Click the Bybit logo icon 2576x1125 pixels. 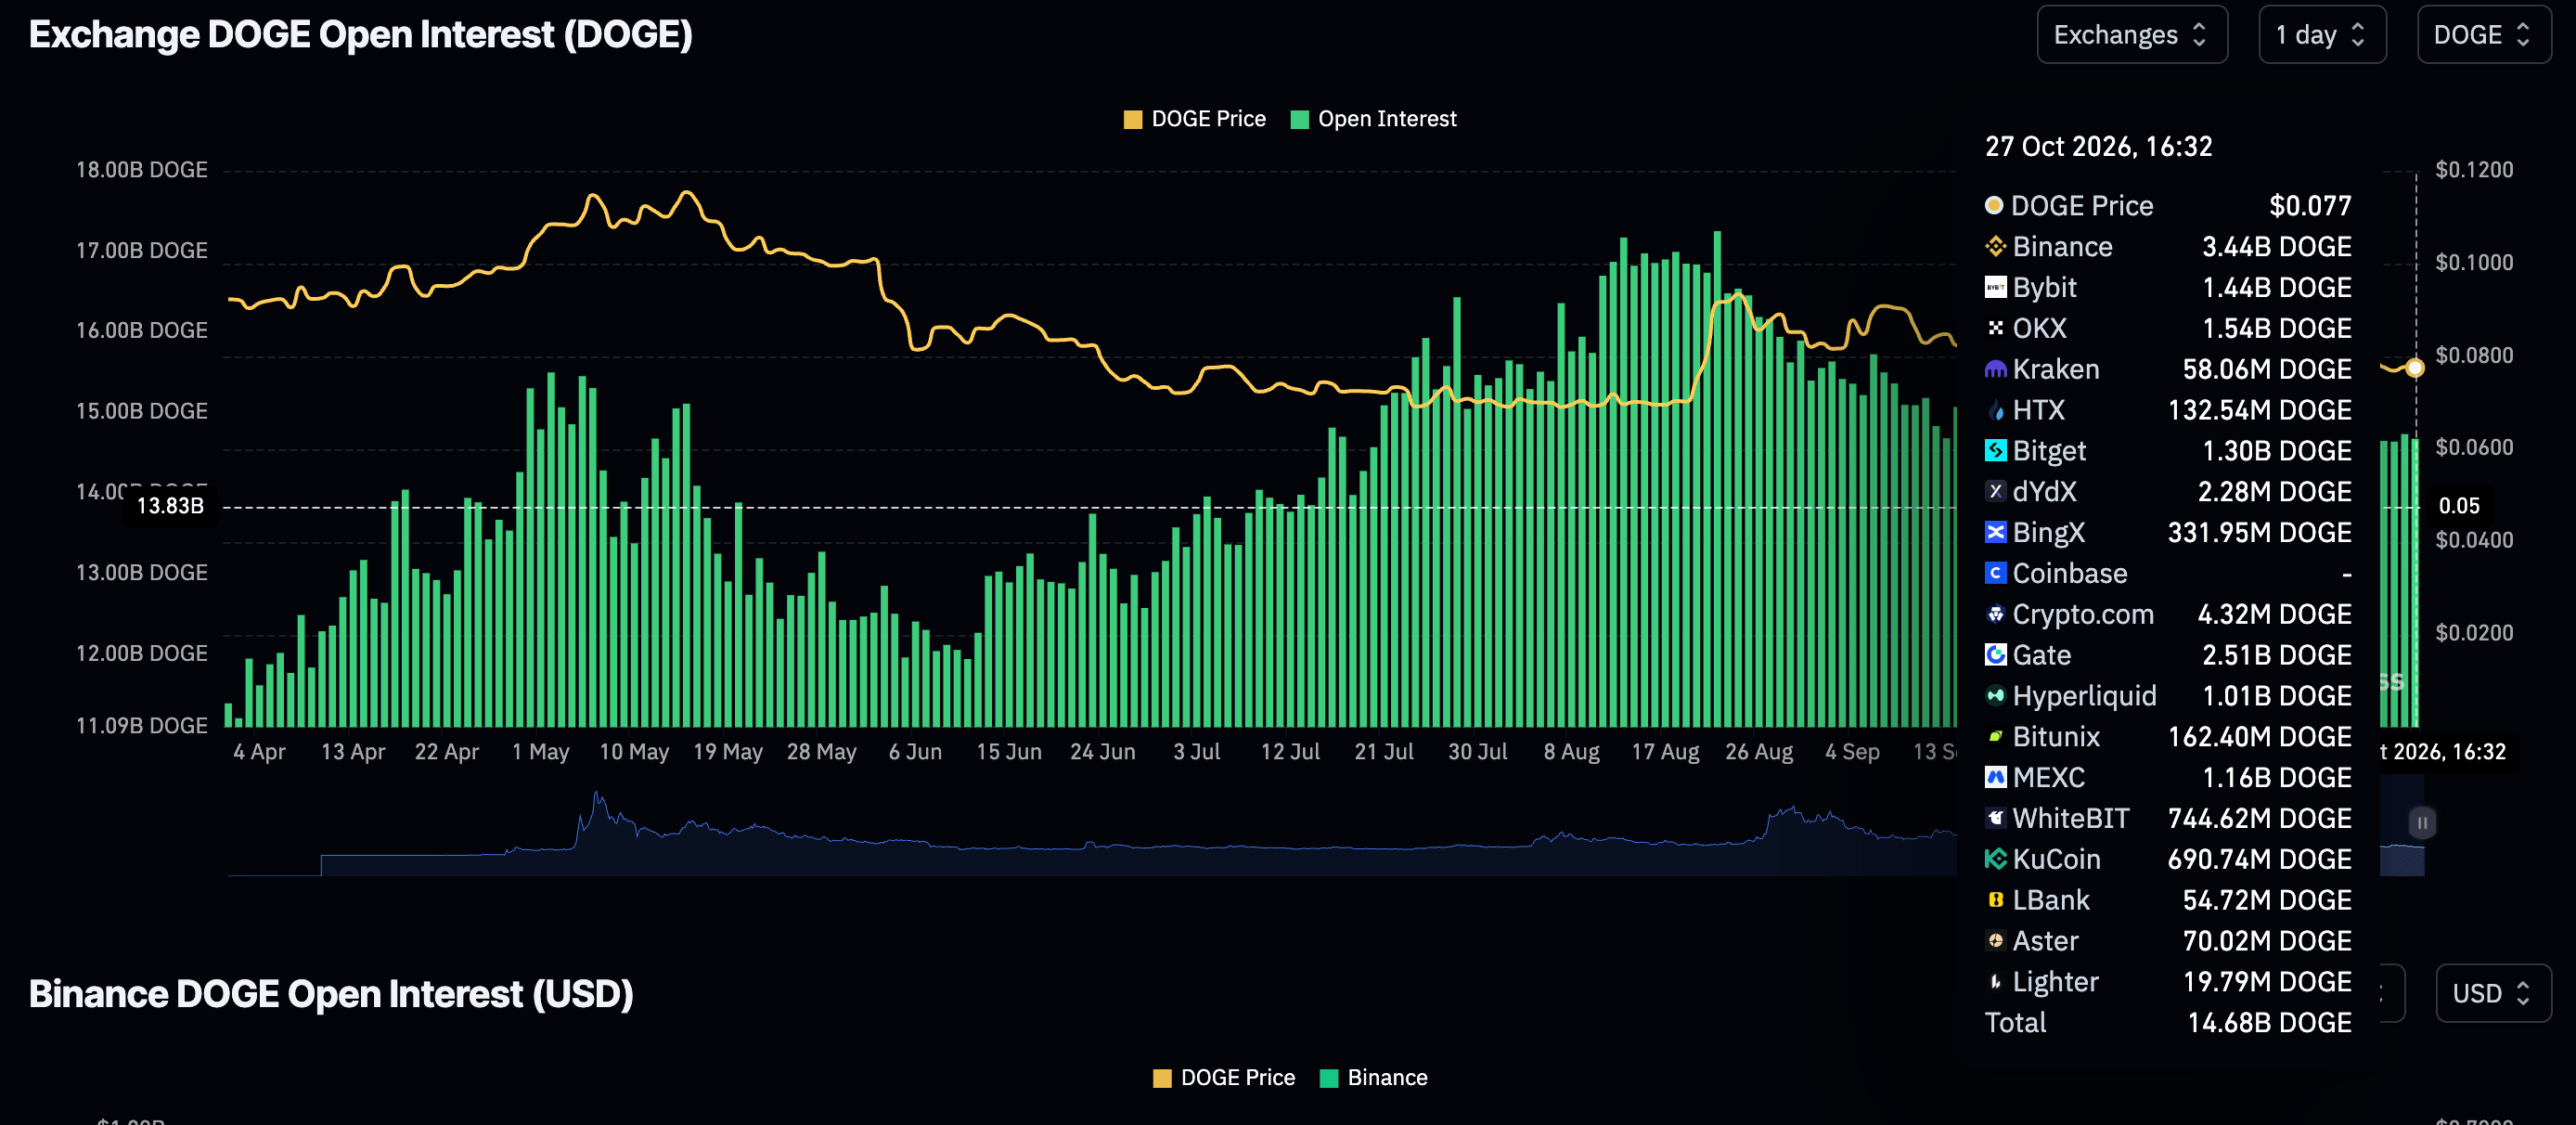tap(1995, 287)
